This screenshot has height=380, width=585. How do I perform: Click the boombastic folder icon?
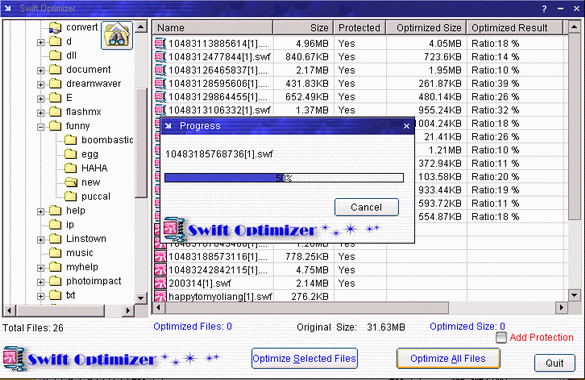70,140
